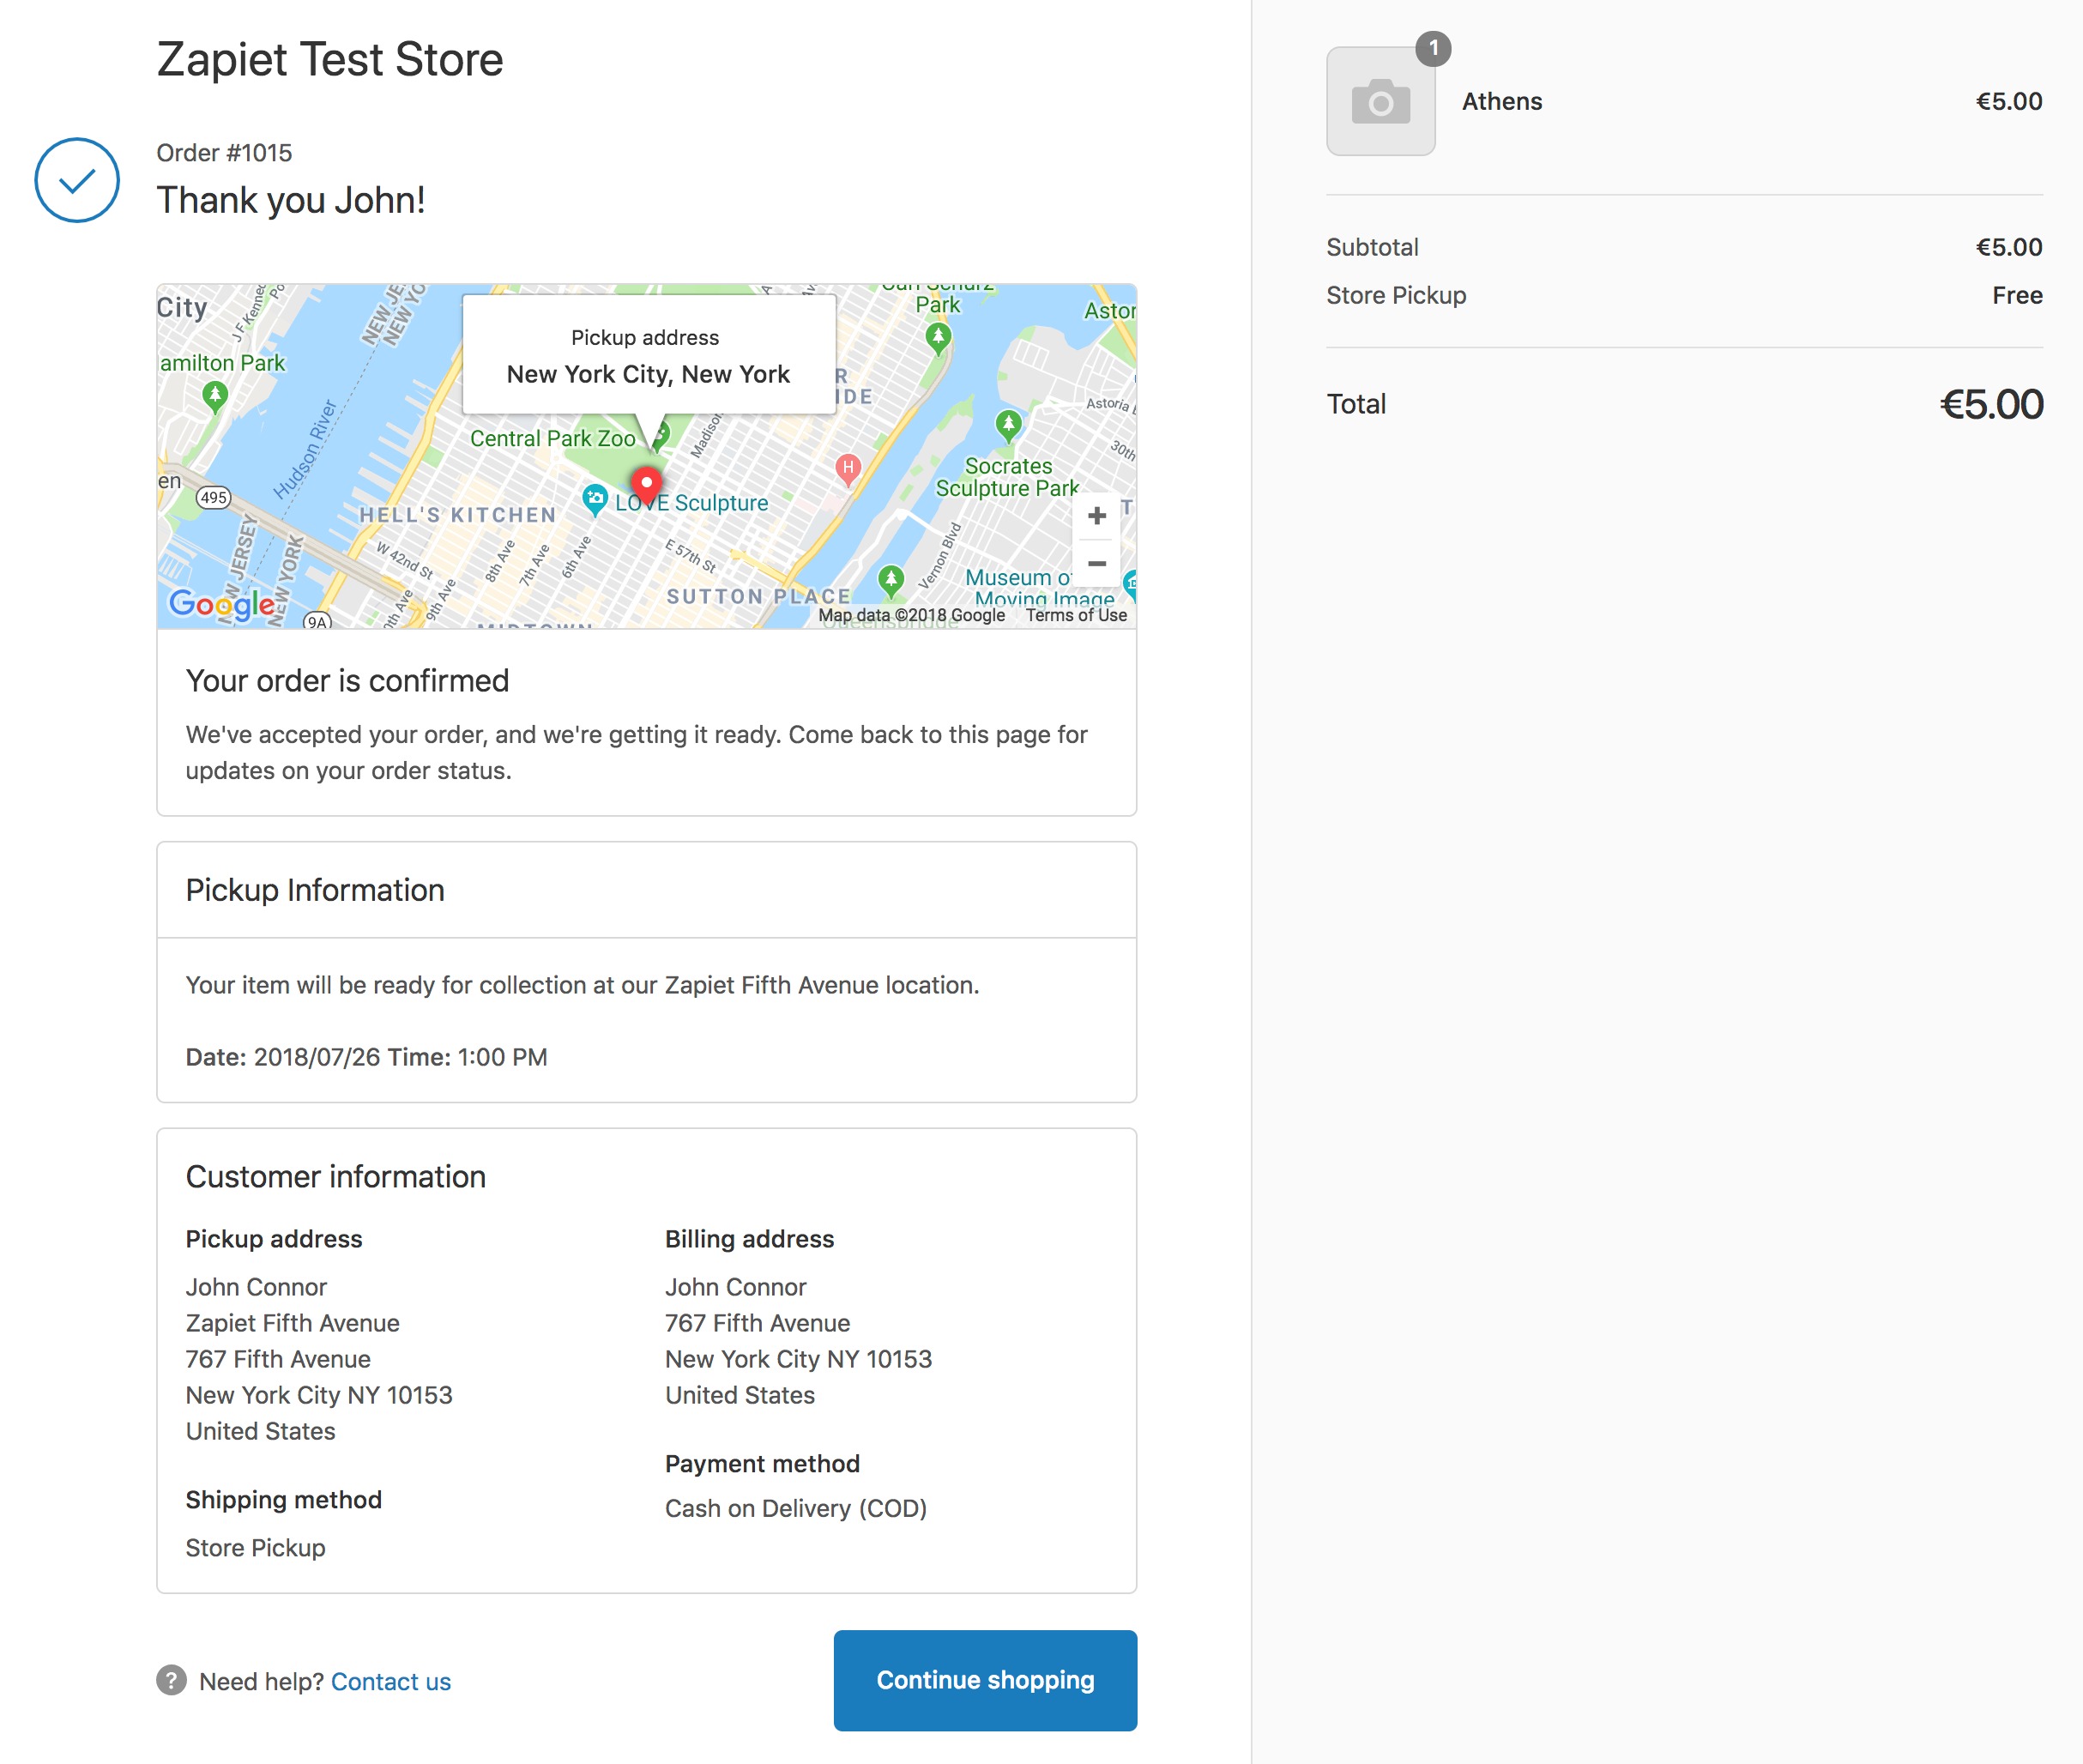Click the Billing address heading

pos(749,1239)
